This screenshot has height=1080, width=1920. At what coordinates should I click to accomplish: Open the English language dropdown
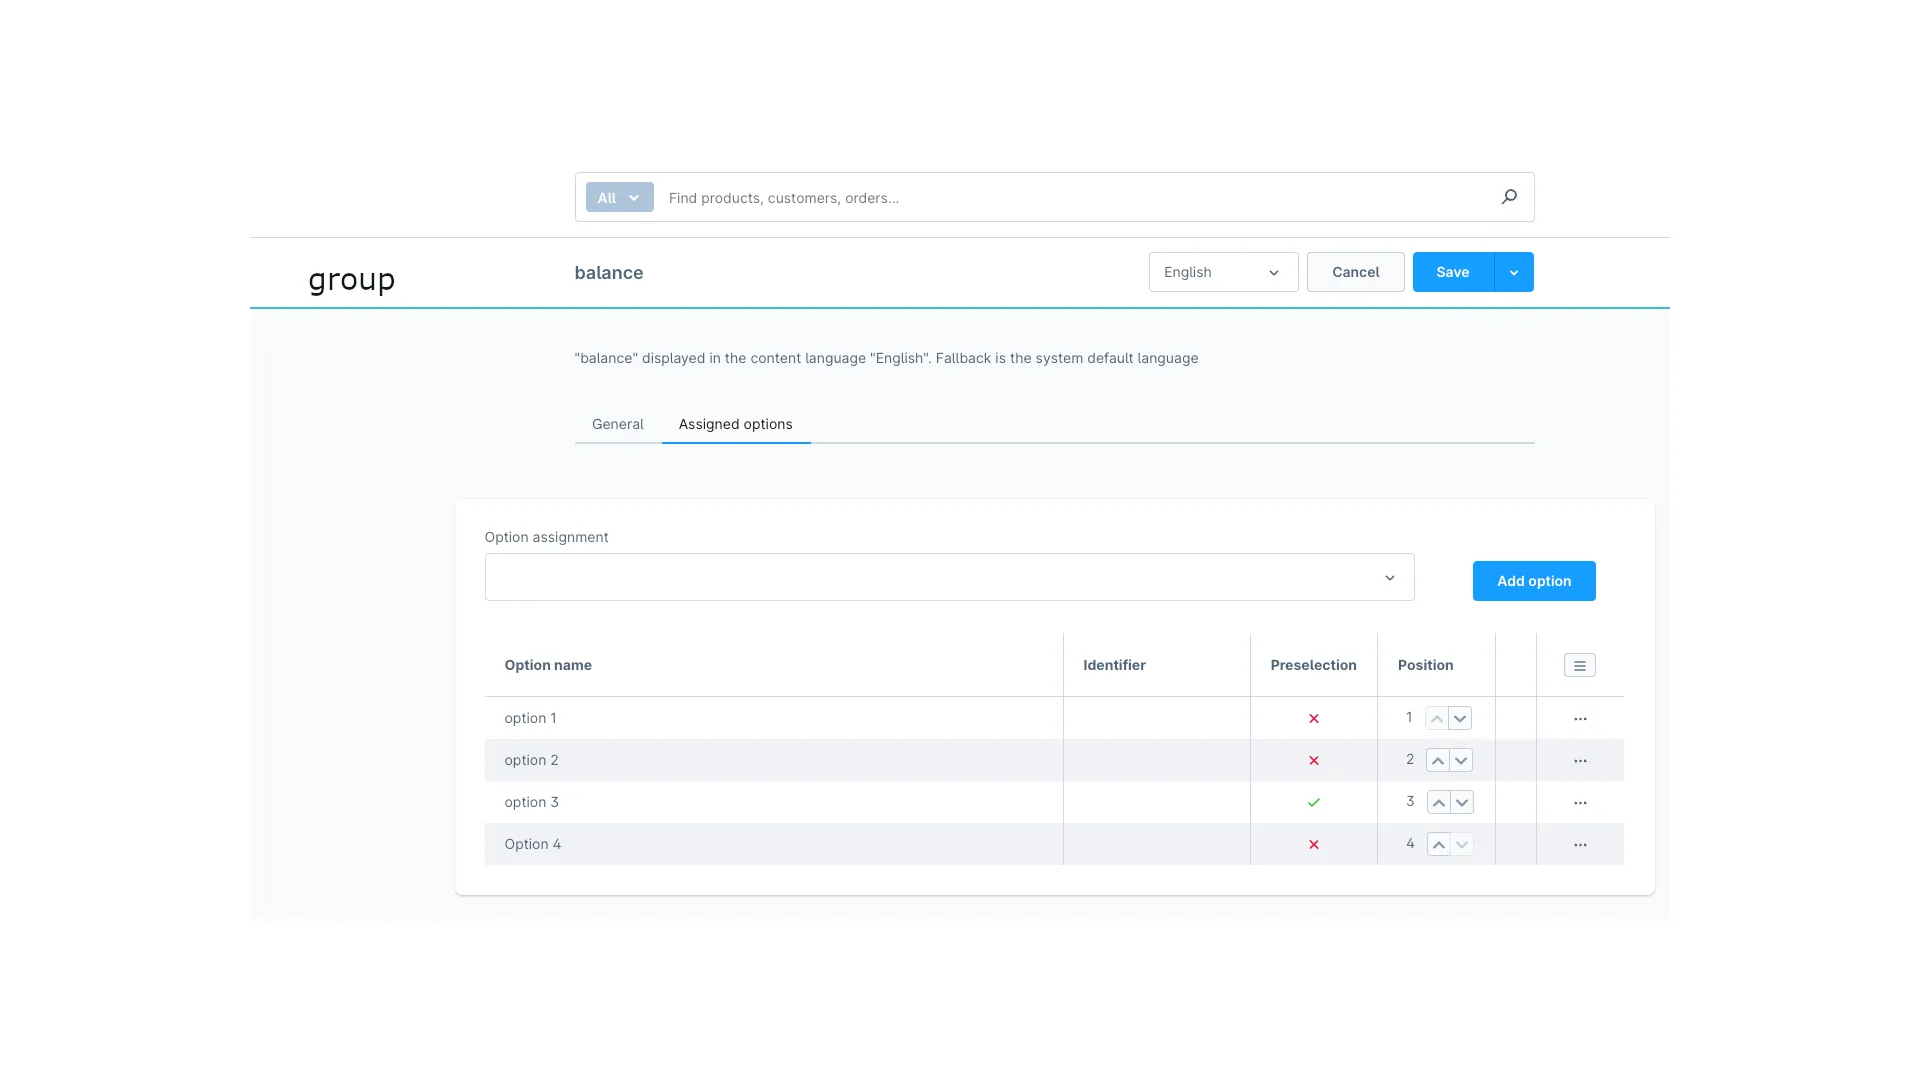point(1222,272)
